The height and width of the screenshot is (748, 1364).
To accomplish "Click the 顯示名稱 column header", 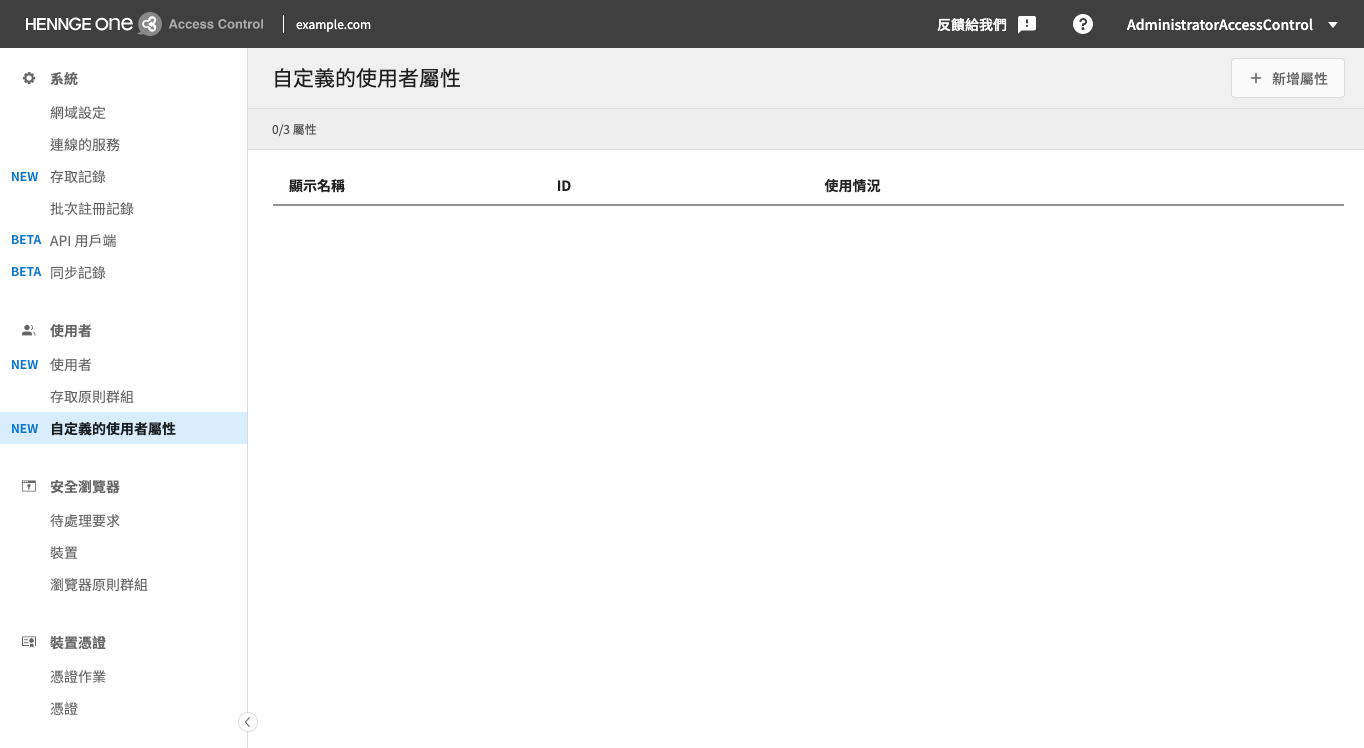I will pyautogui.click(x=317, y=186).
